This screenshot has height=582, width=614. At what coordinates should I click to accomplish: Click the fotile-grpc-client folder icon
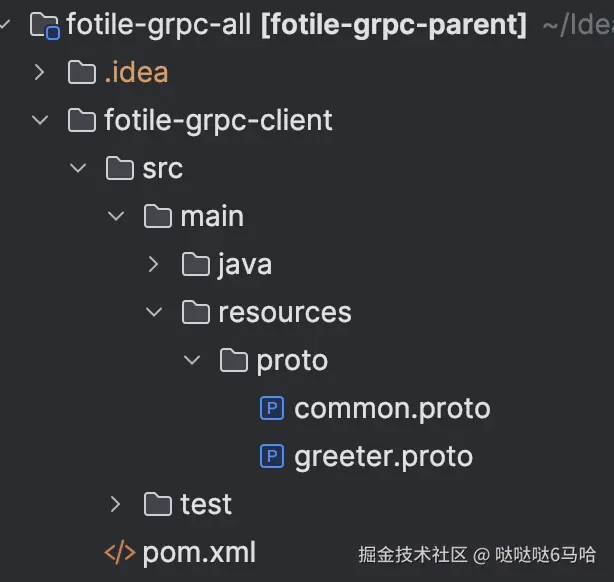click(82, 120)
